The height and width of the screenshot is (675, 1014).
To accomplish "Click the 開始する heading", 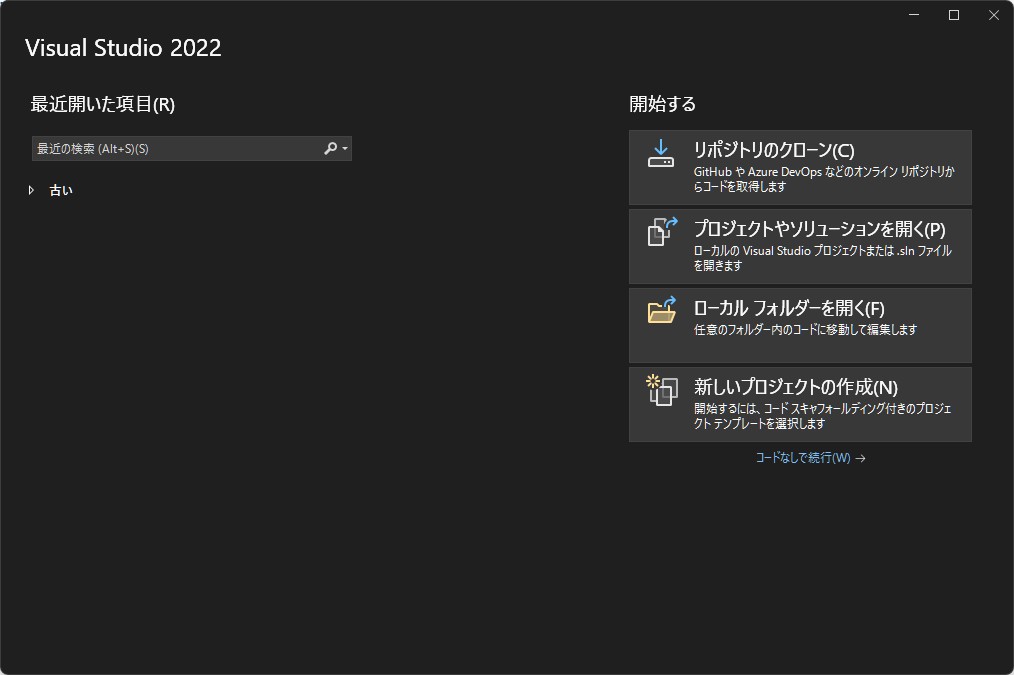I will click(x=663, y=104).
